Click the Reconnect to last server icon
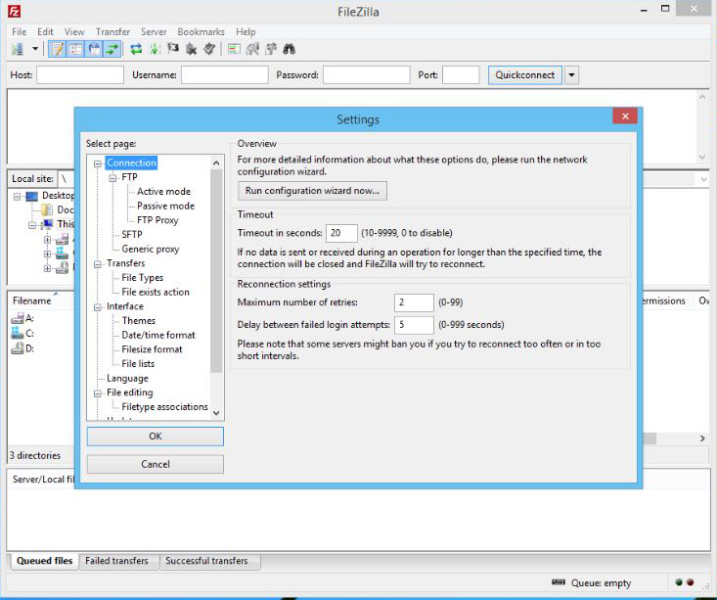Image resolution: width=717 pixels, height=600 pixels. pyautogui.click(x=209, y=48)
